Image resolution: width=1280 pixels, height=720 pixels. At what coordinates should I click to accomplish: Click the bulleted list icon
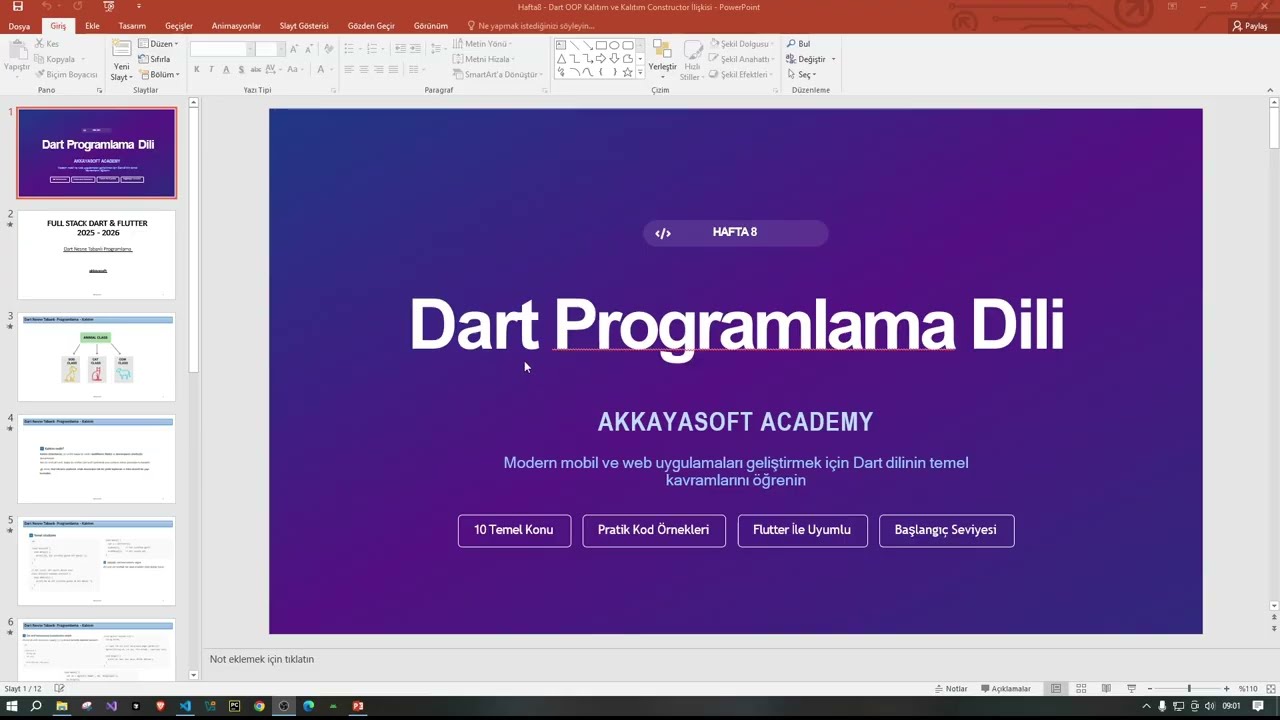351,48
